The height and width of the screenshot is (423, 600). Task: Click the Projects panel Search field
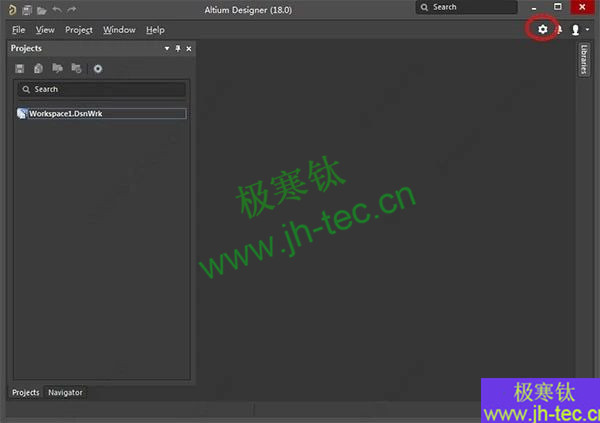pyautogui.click(x=102, y=89)
